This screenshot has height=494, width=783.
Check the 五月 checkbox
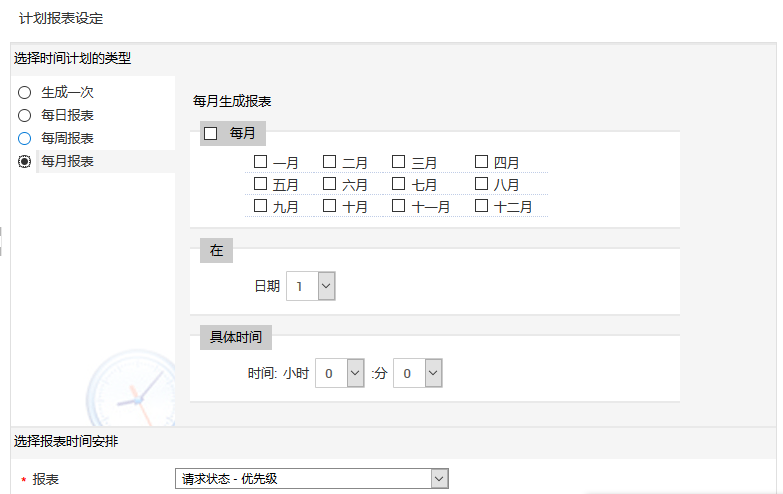(260, 184)
